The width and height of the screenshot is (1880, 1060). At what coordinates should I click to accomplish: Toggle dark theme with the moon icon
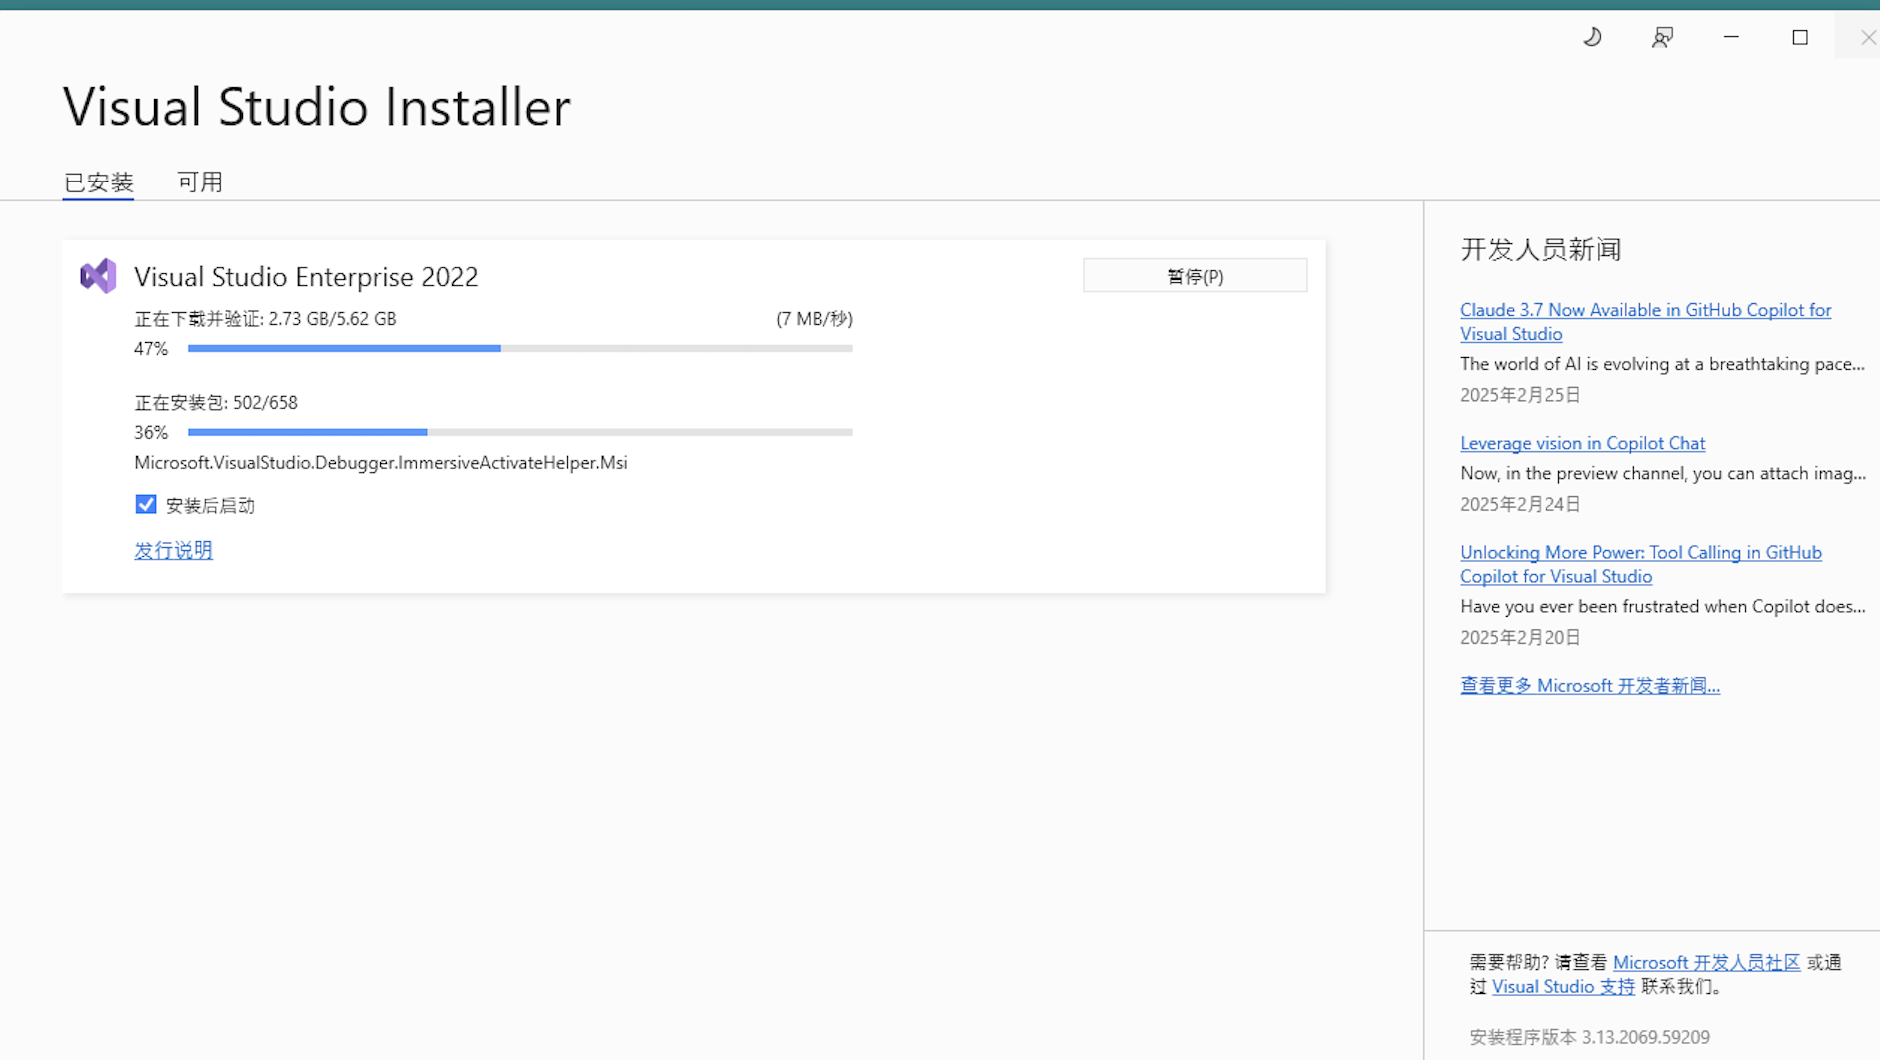1592,36
